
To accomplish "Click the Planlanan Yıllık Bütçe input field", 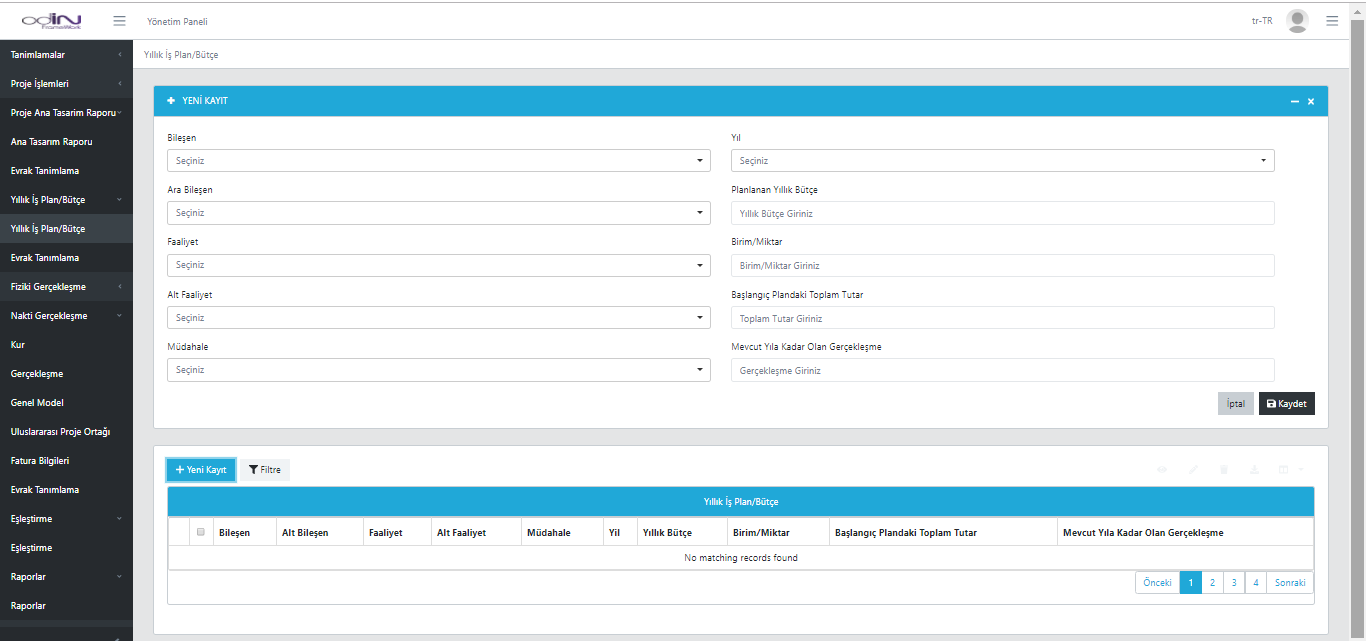I will tap(1002, 213).
